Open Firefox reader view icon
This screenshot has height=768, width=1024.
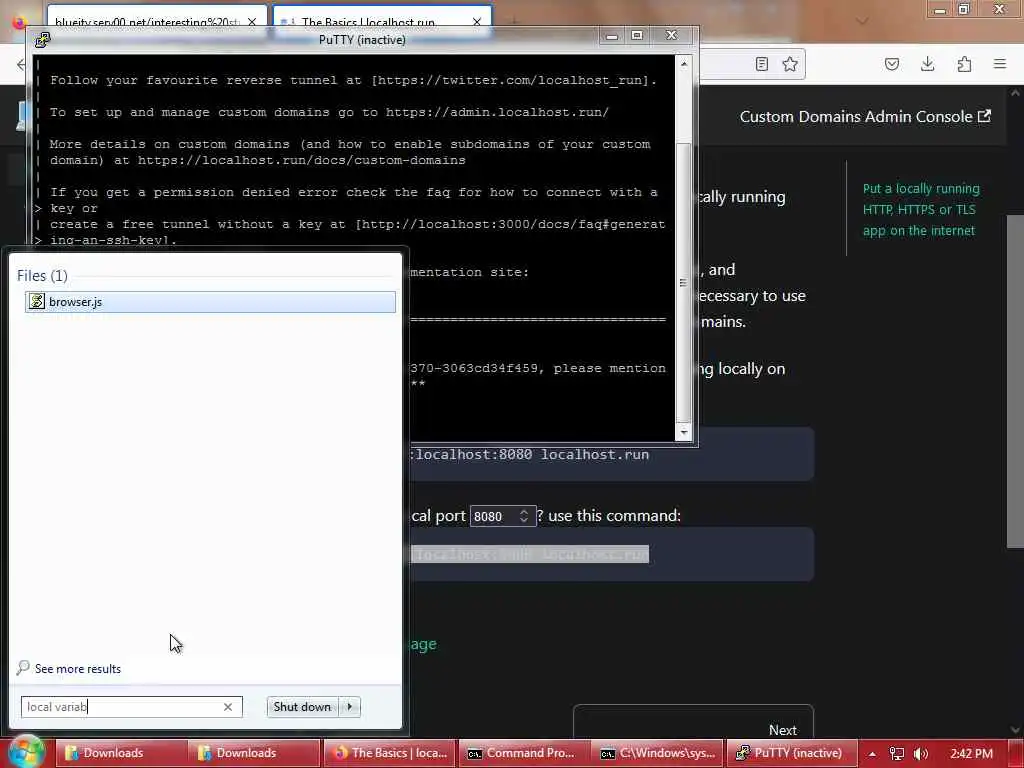click(761, 64)
